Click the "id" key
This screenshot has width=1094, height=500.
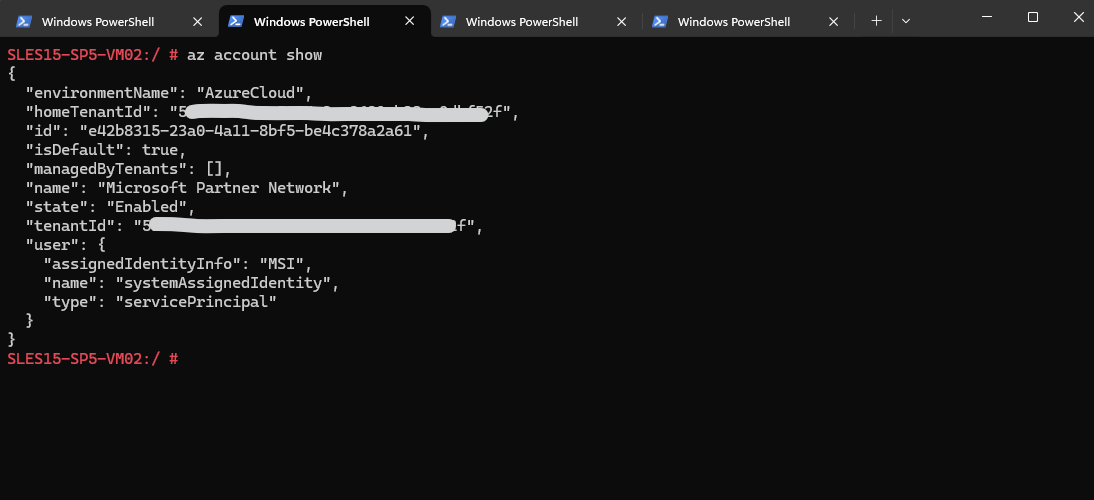(x=43, y=131)
